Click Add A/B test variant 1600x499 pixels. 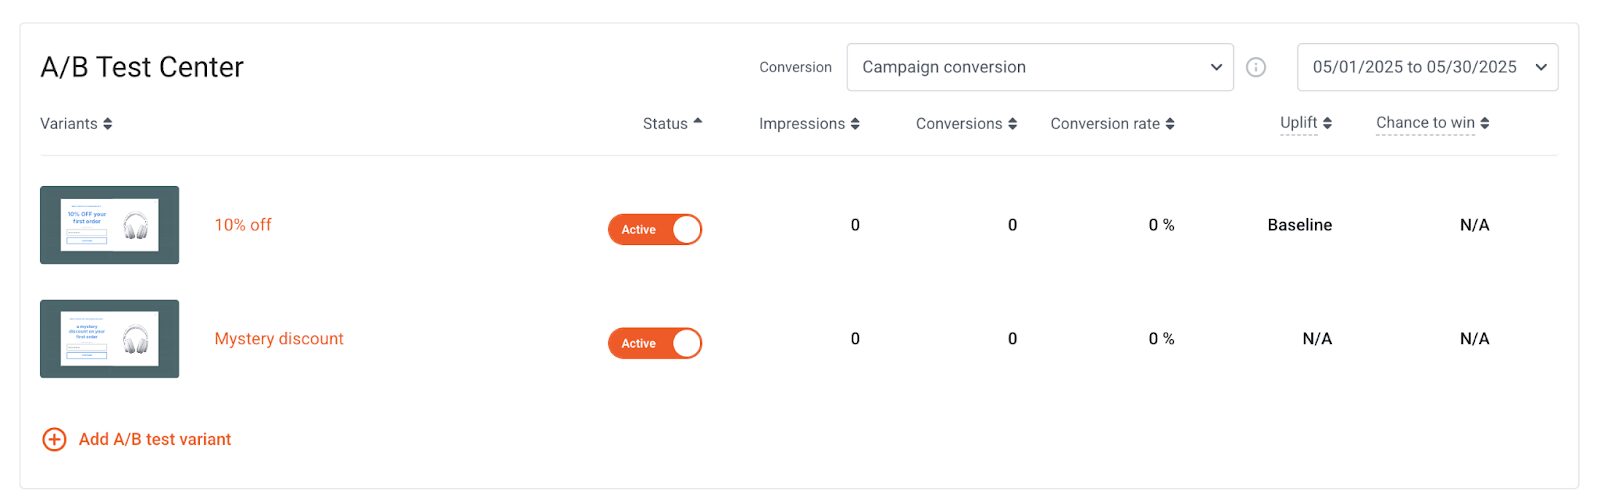(155, 439)
